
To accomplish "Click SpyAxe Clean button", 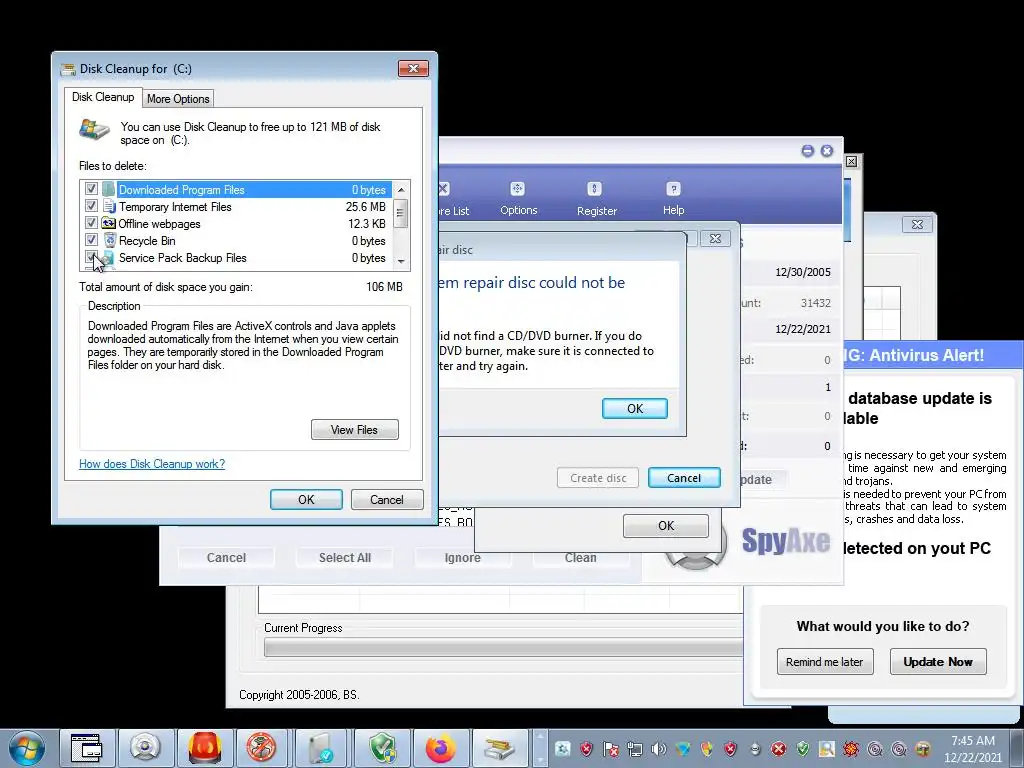I will coord(581,558).
